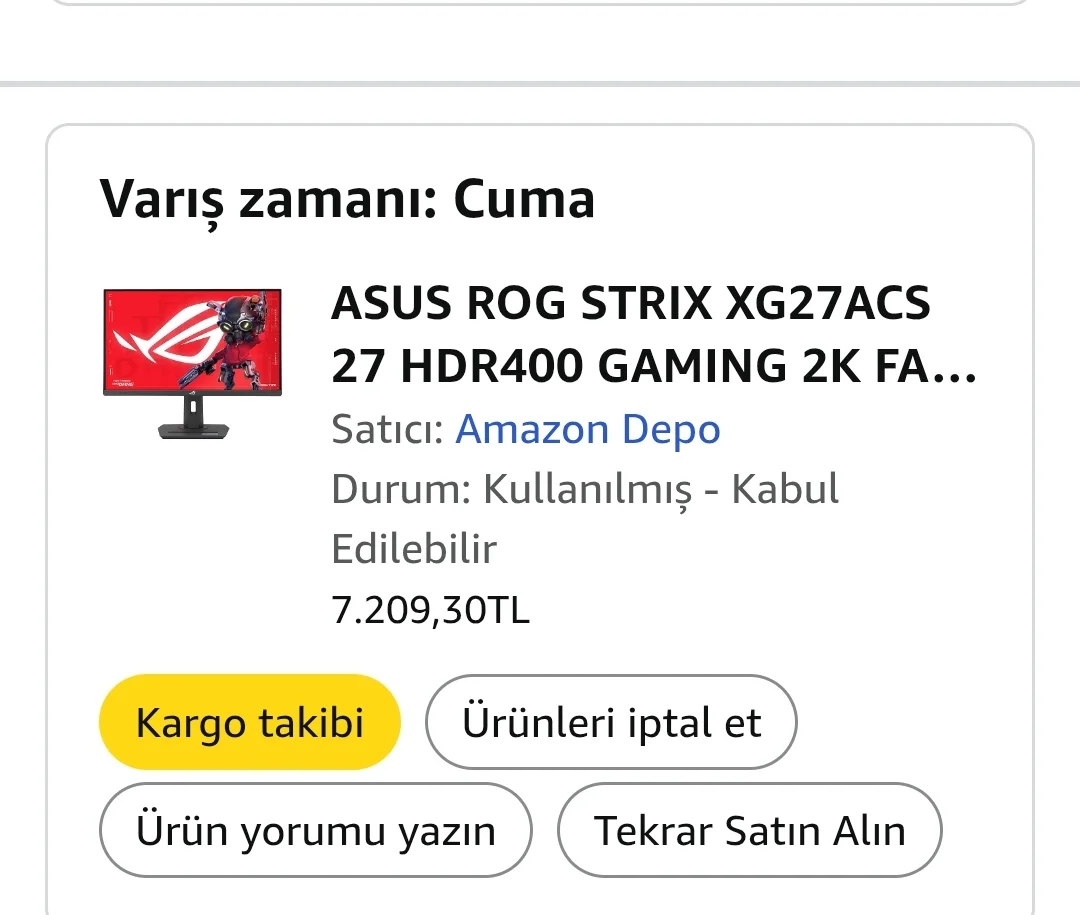
Task: Open the ASUS monitor product thumbnail
Action: click(193, 364)
